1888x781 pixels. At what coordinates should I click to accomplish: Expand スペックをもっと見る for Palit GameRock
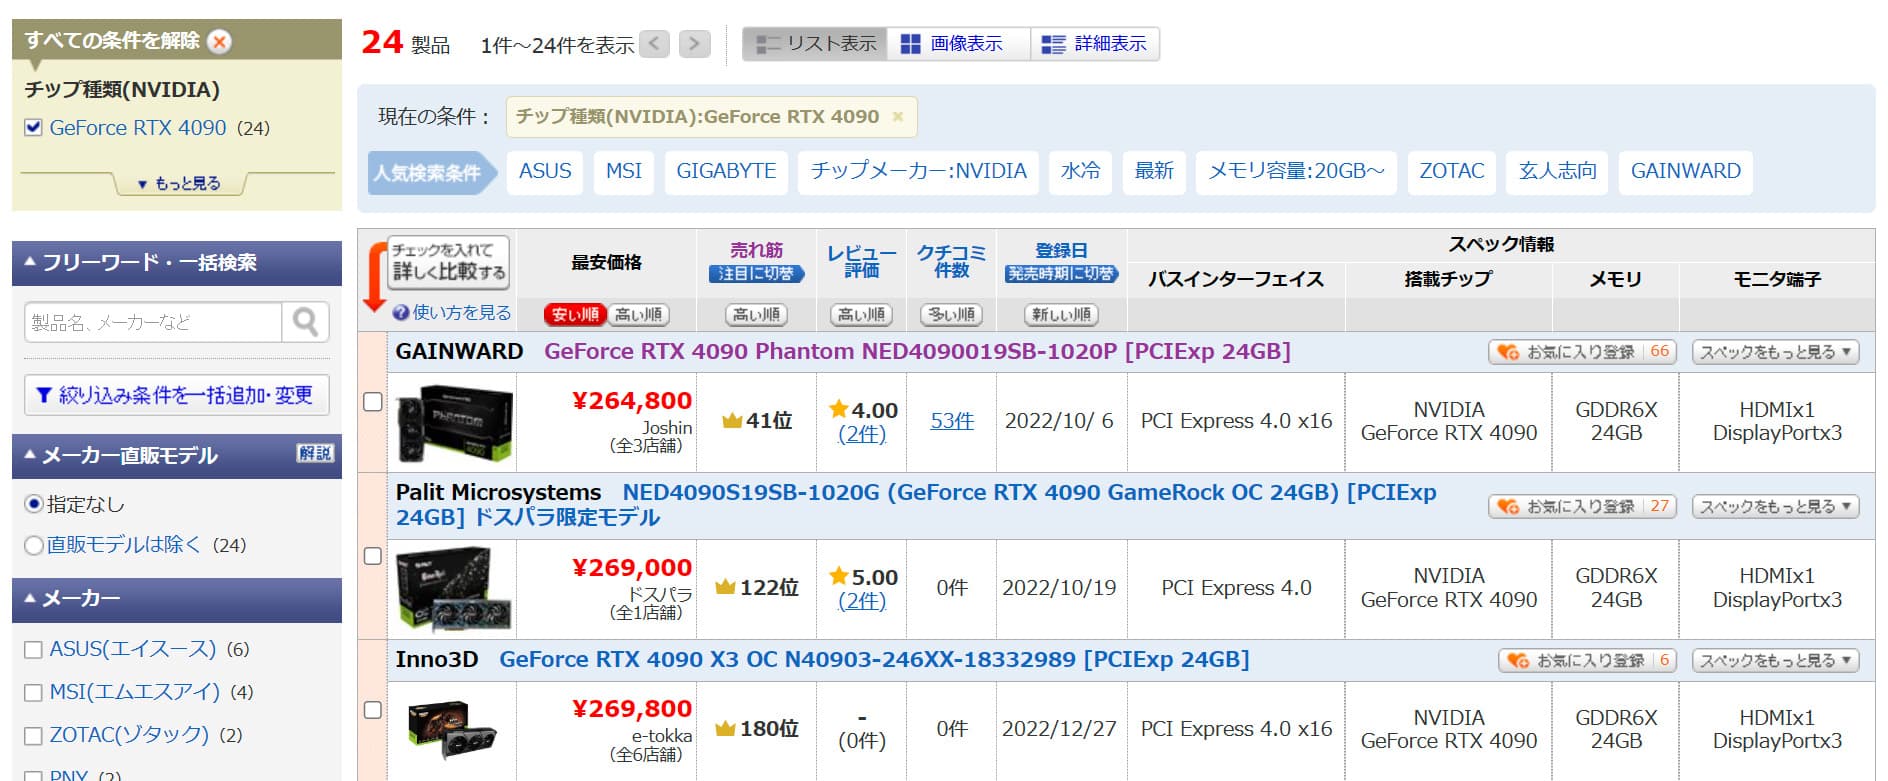[x=1775, y=507]
